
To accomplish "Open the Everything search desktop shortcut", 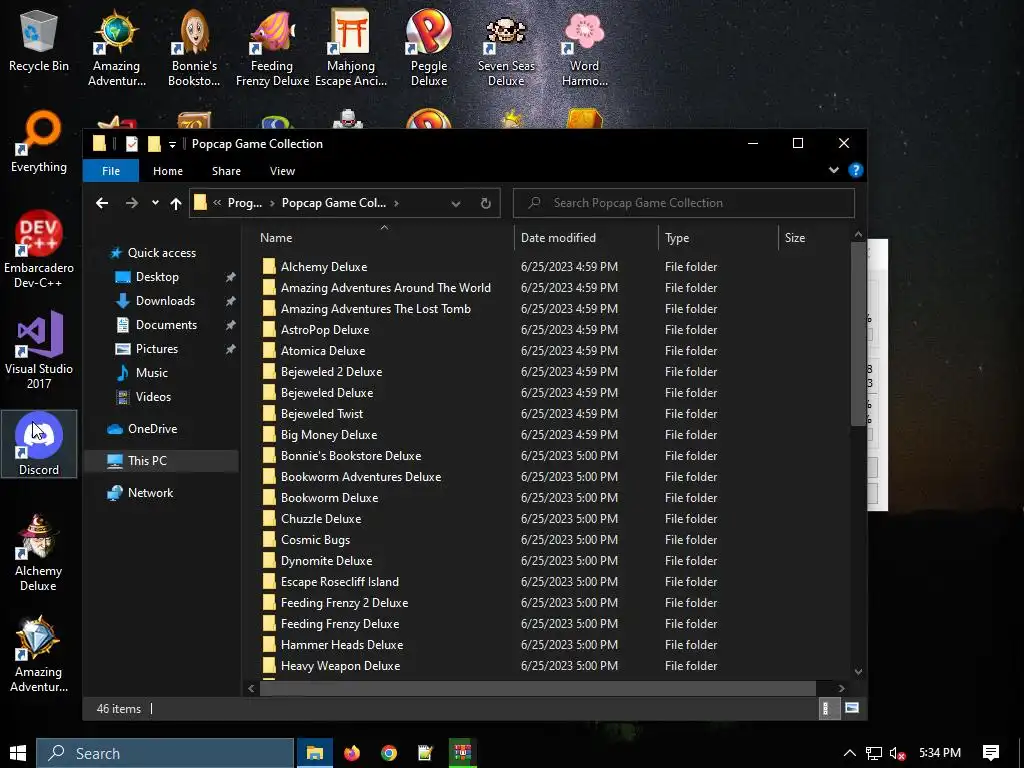I will tap(39, 142).
